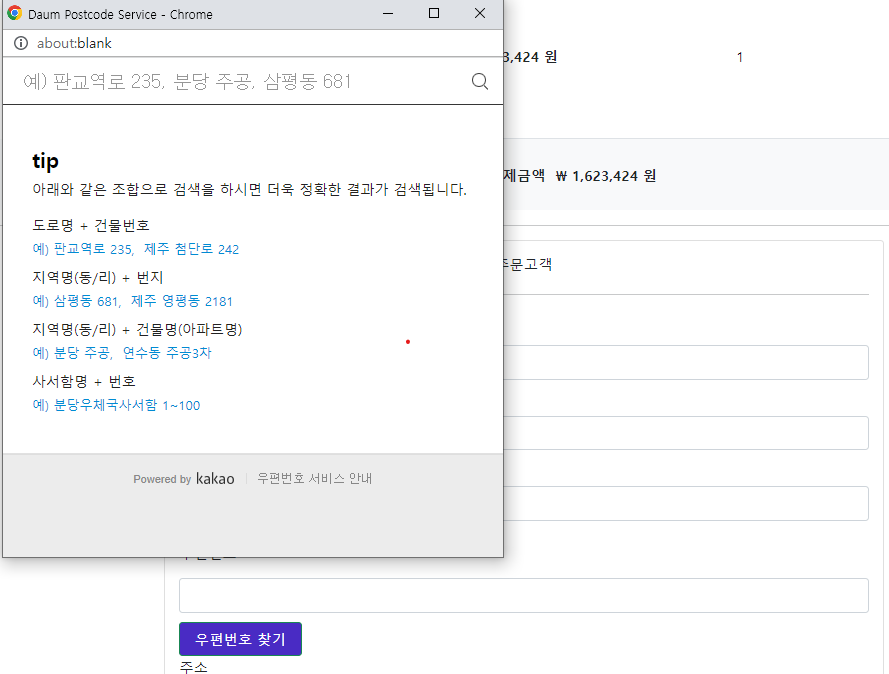889x674 pixels.
Task: Click the Chrome logo in popup title bar
Action: 15,14
